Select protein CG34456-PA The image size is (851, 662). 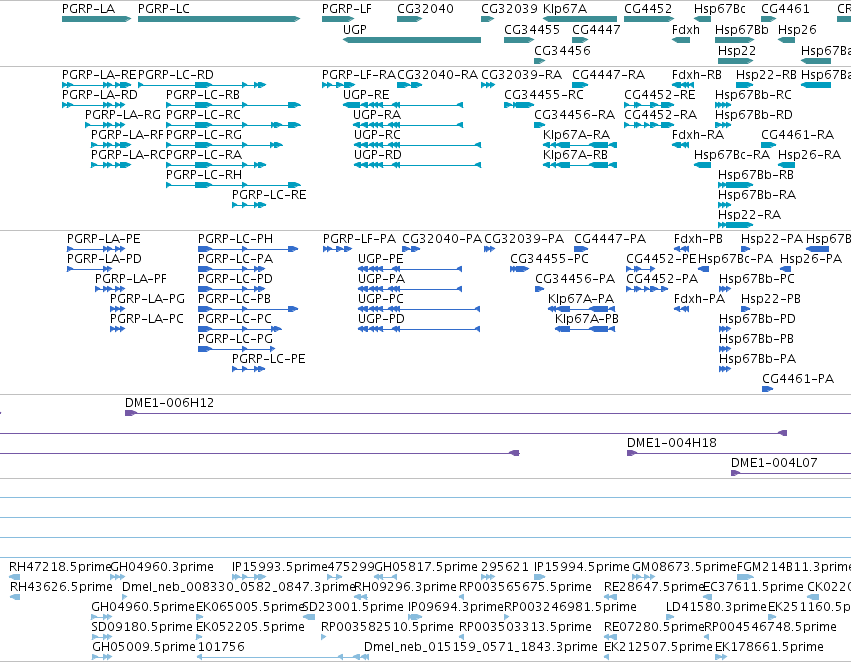[x=539, y=289]
